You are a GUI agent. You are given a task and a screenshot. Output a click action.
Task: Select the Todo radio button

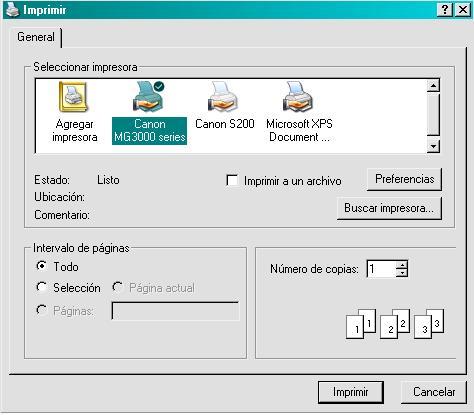point(41,266)
